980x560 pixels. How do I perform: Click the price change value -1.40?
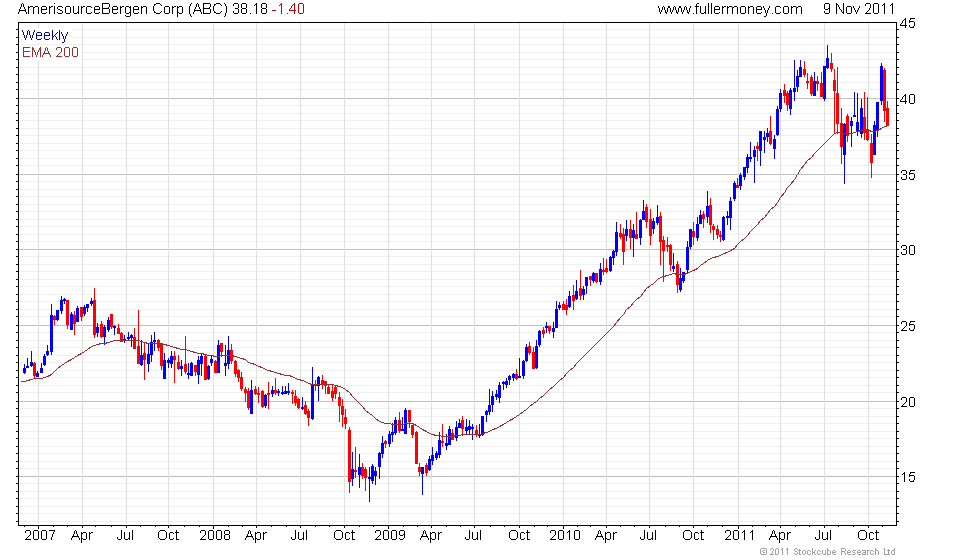click(288, 9)
